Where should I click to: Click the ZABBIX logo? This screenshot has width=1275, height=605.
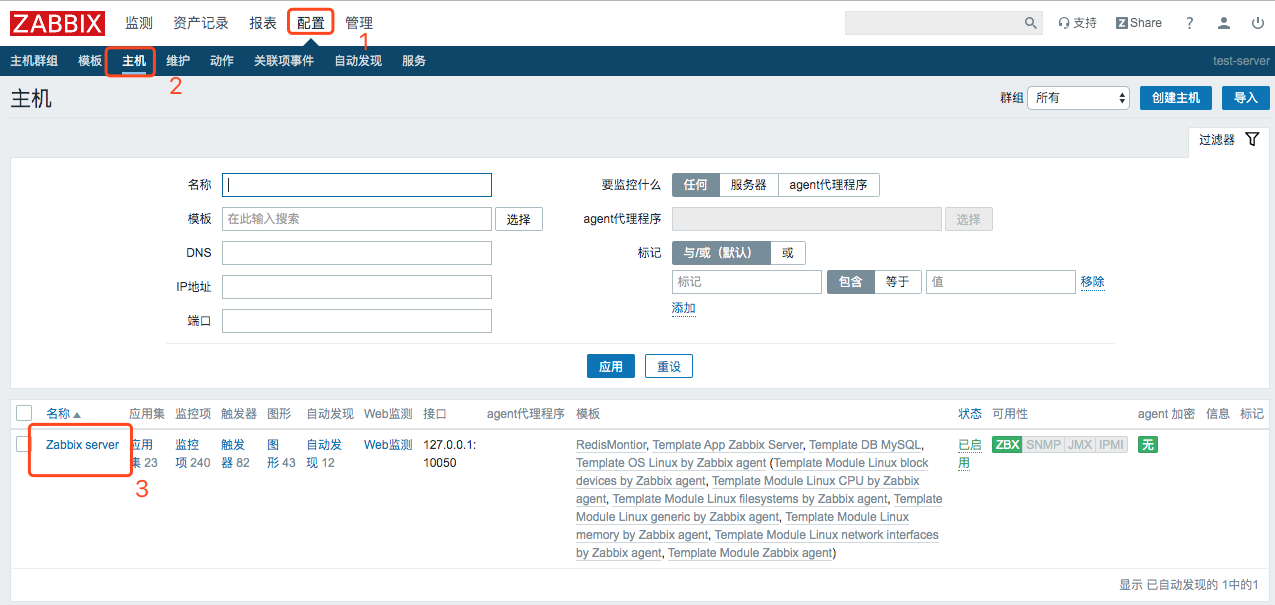tap(59, 22)
